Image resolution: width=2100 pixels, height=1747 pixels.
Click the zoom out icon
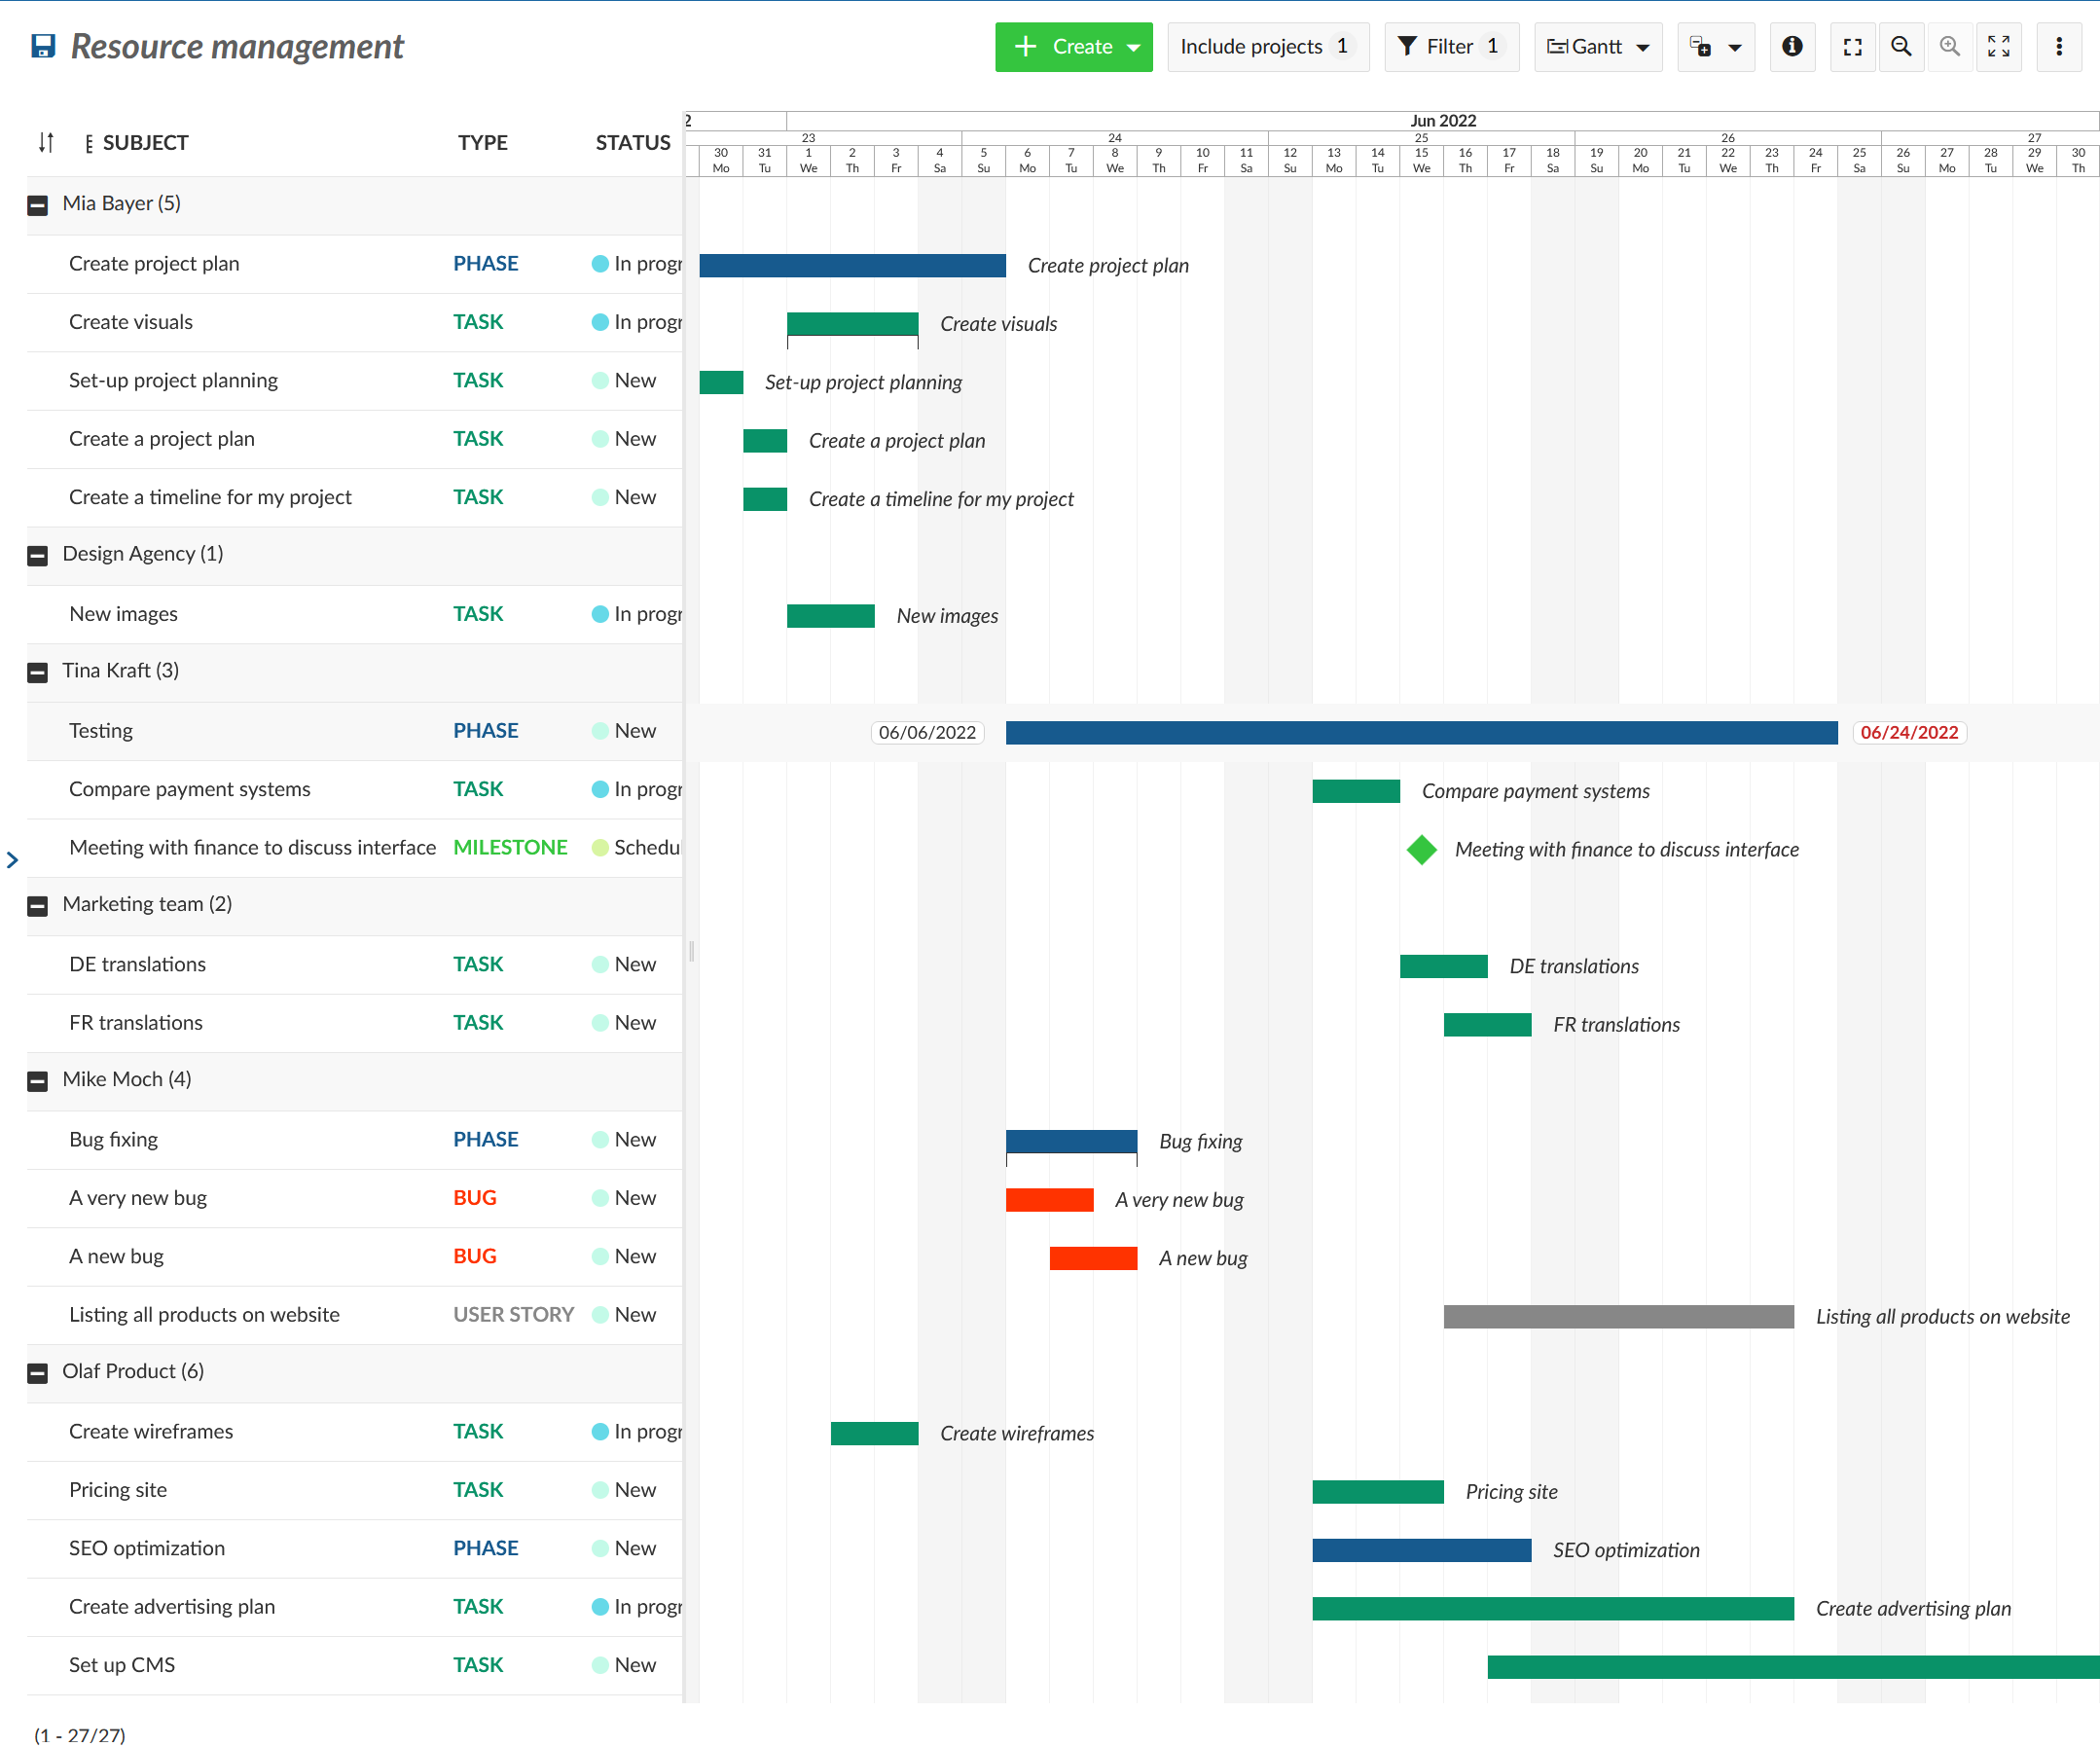(x=1900, y=47)
